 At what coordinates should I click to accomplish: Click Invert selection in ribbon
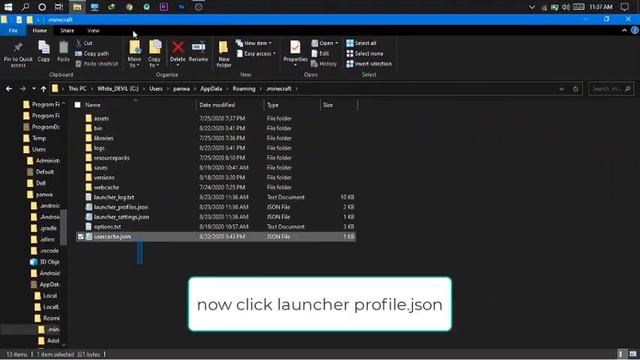pyautogui.click(x=369, y=64)
